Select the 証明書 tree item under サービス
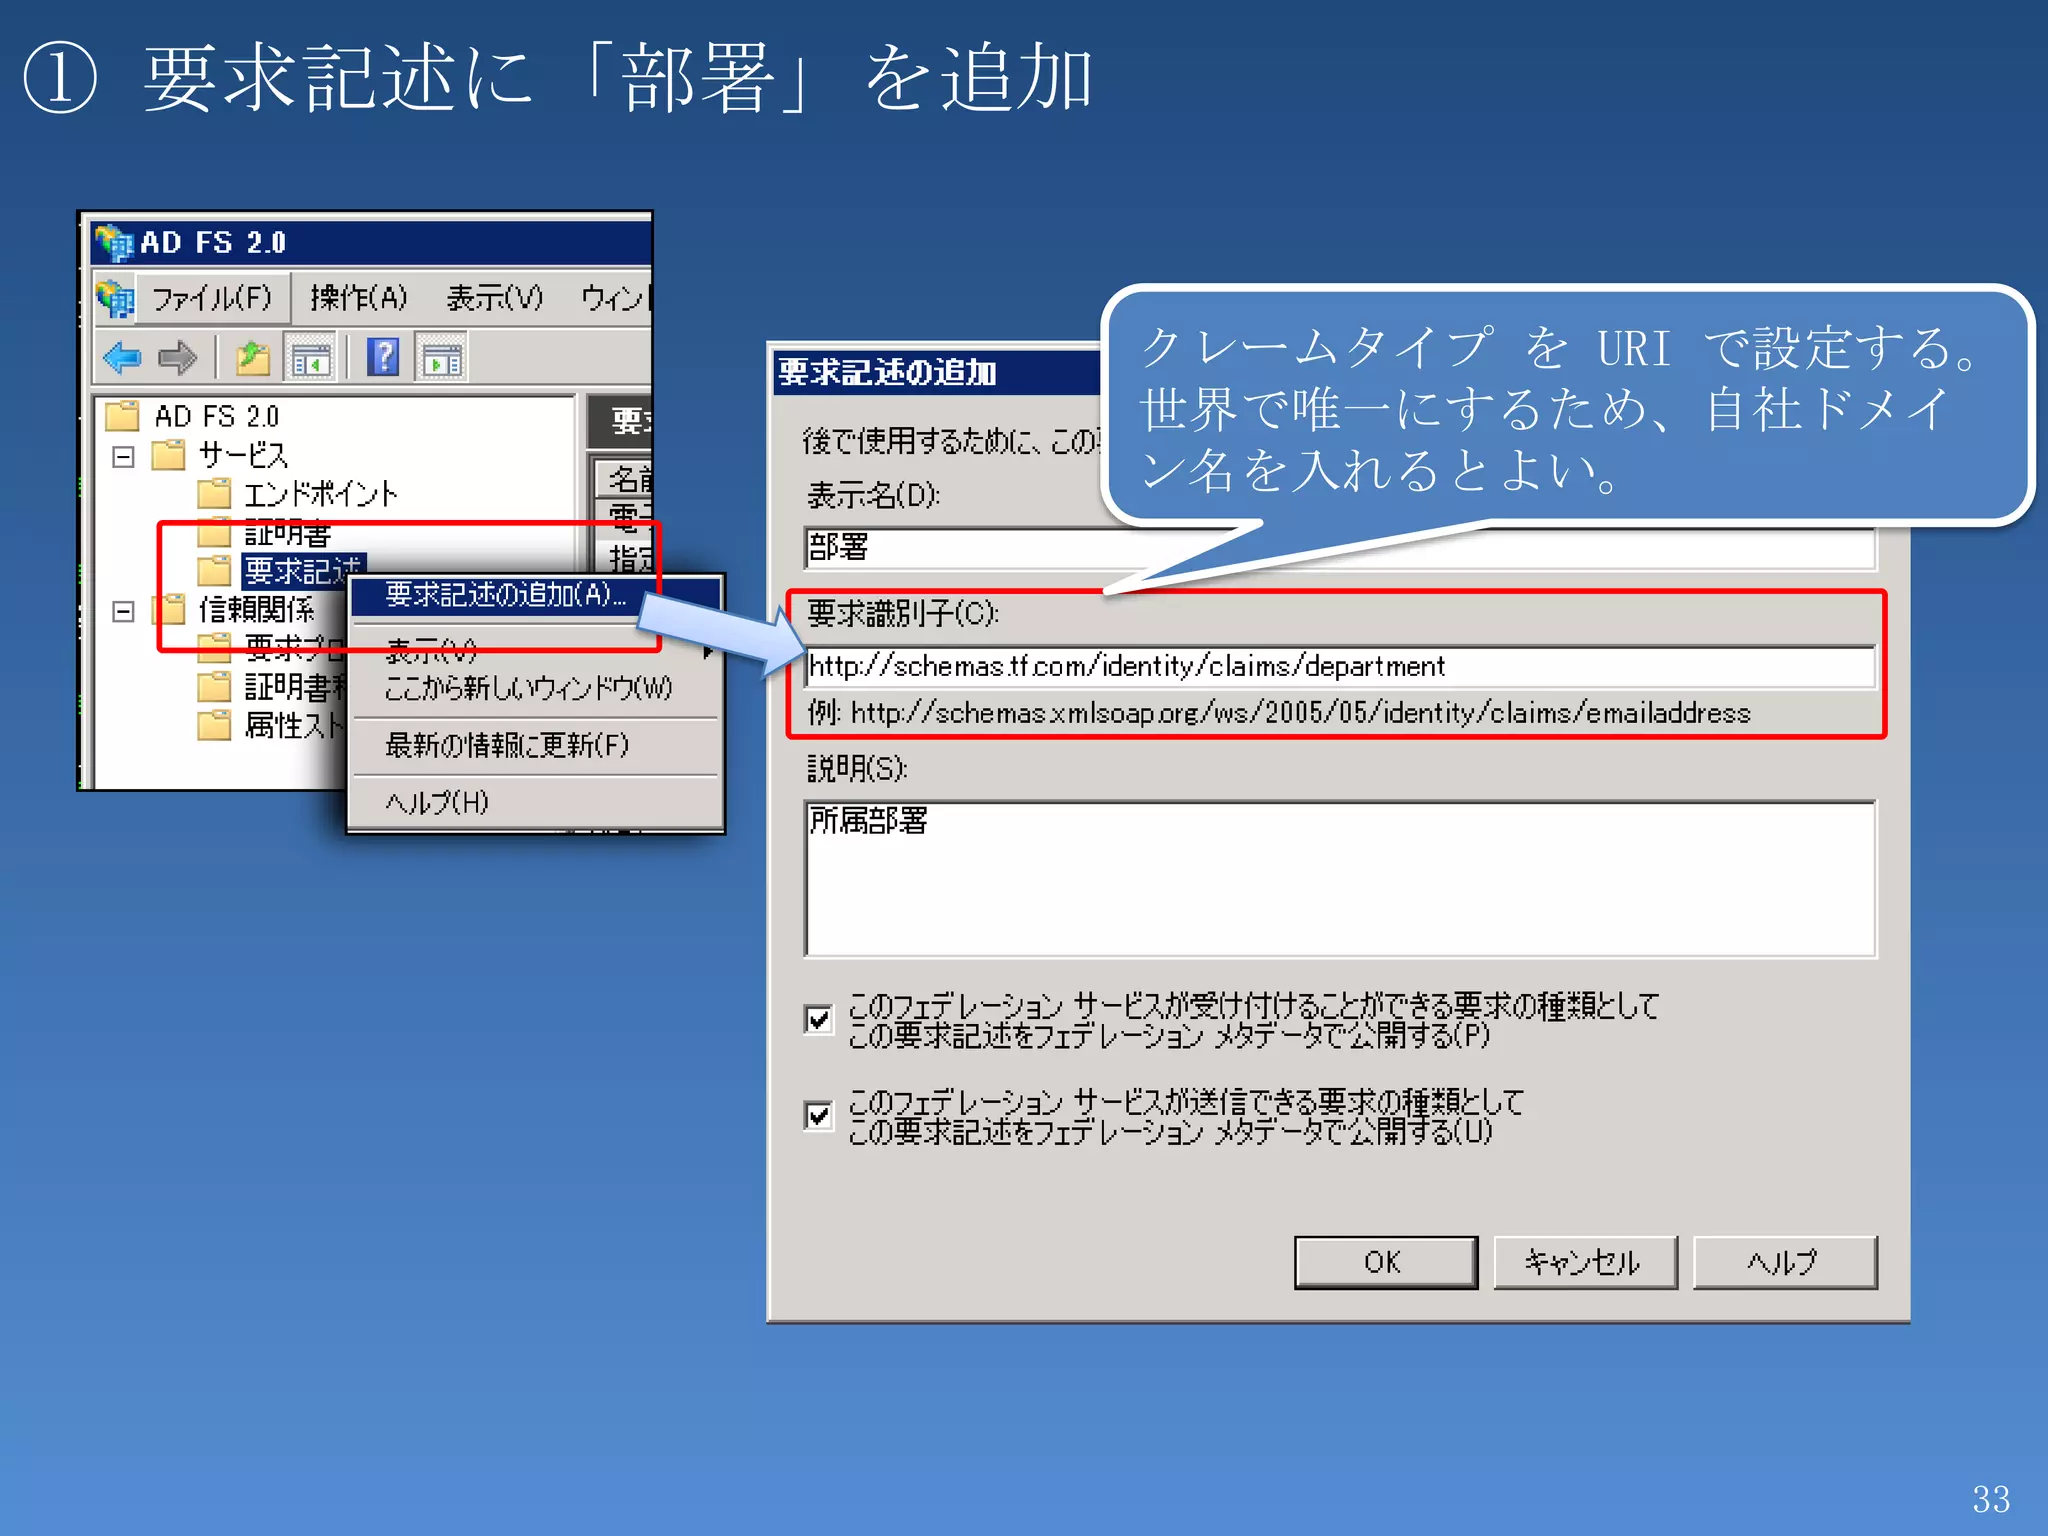This screenshot has height=1536, width=2048. pyautogui.click(x=287, y=533)
